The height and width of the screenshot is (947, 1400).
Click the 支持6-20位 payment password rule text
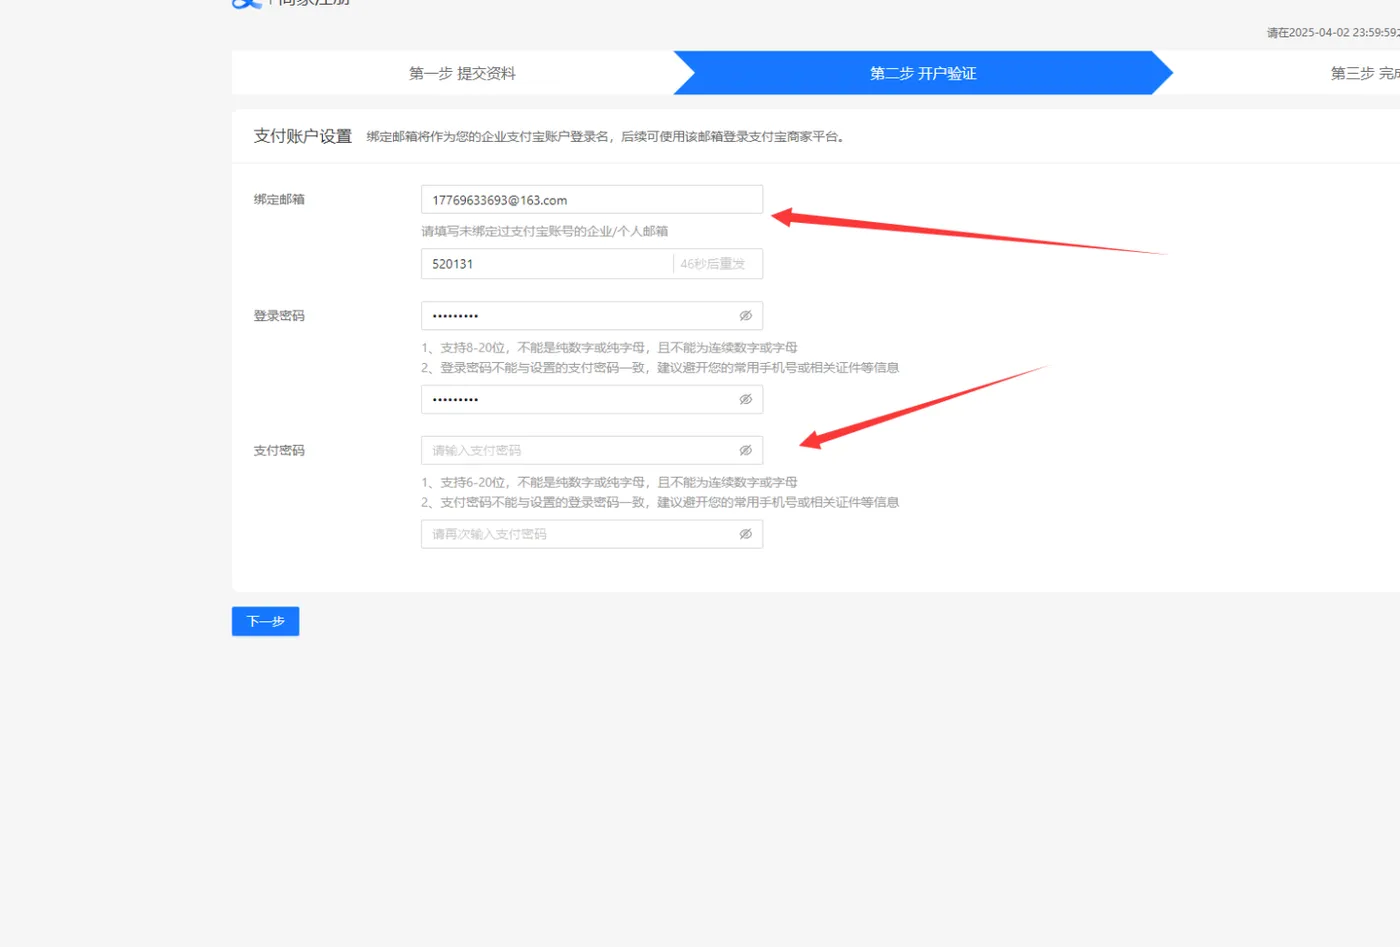point(609,483)
